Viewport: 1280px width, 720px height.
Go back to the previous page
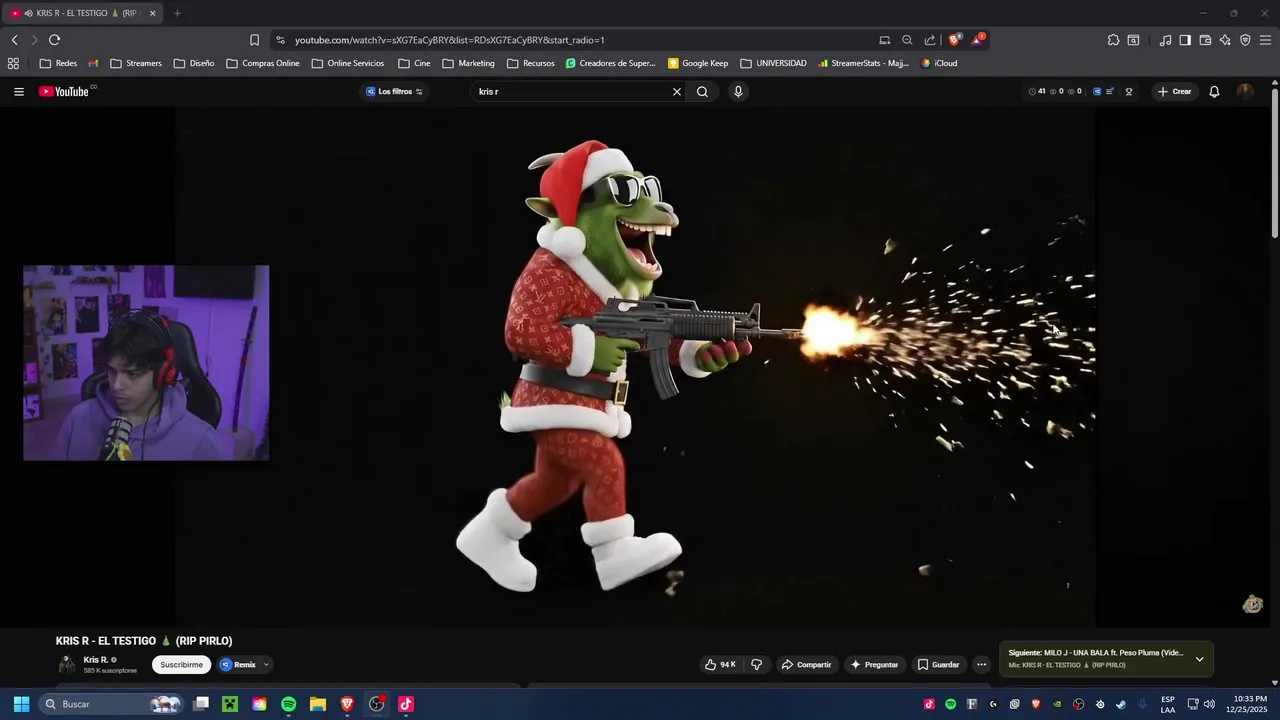click(14, 40)
